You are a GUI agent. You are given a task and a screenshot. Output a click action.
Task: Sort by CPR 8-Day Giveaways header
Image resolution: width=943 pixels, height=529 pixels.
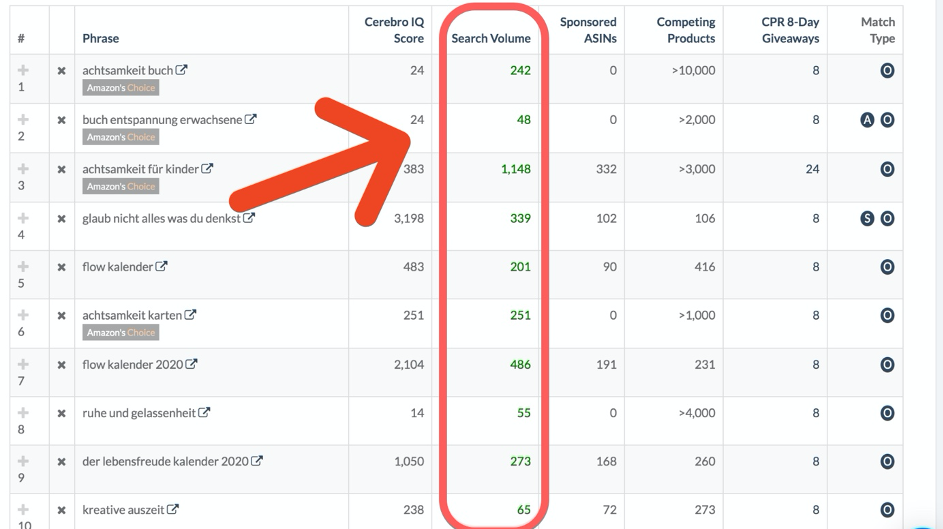point(790,30)
